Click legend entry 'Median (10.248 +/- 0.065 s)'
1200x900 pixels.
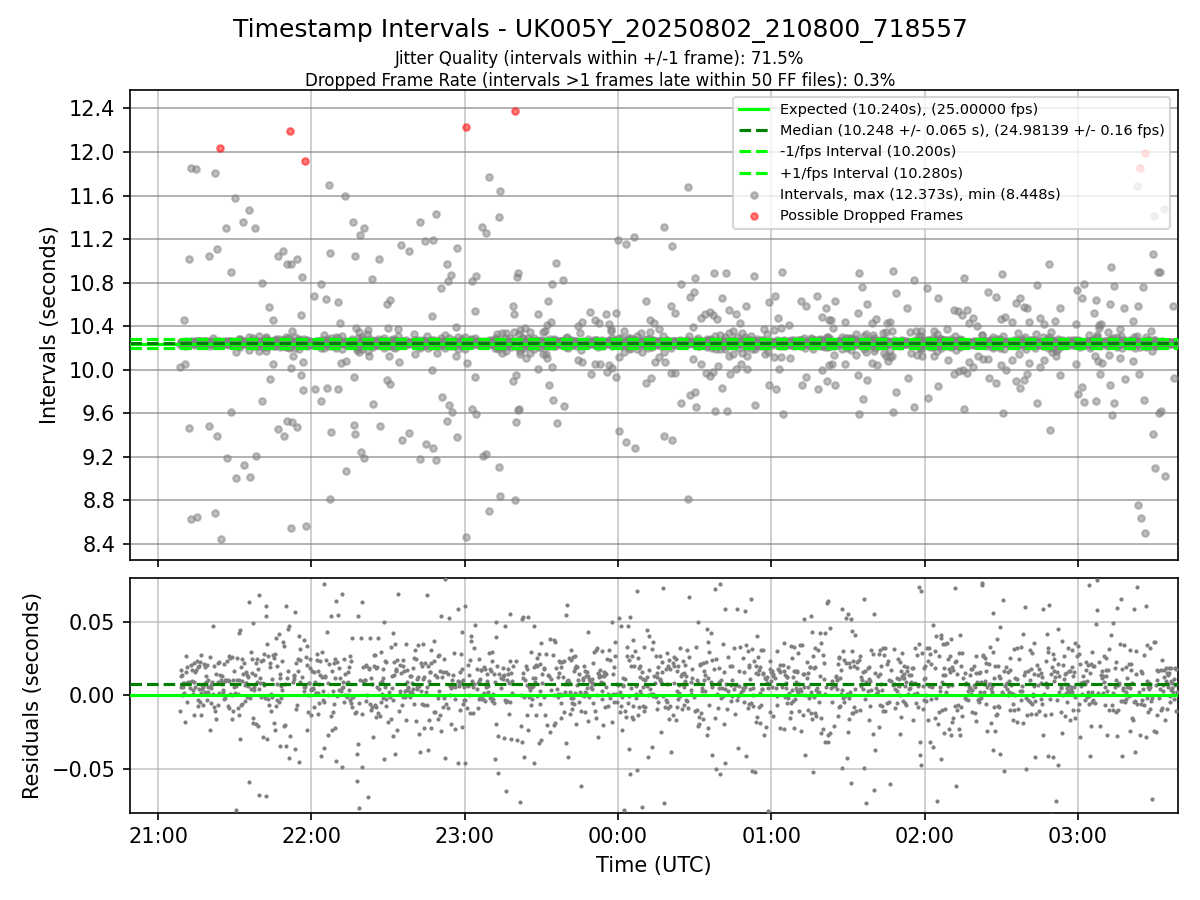972,130
